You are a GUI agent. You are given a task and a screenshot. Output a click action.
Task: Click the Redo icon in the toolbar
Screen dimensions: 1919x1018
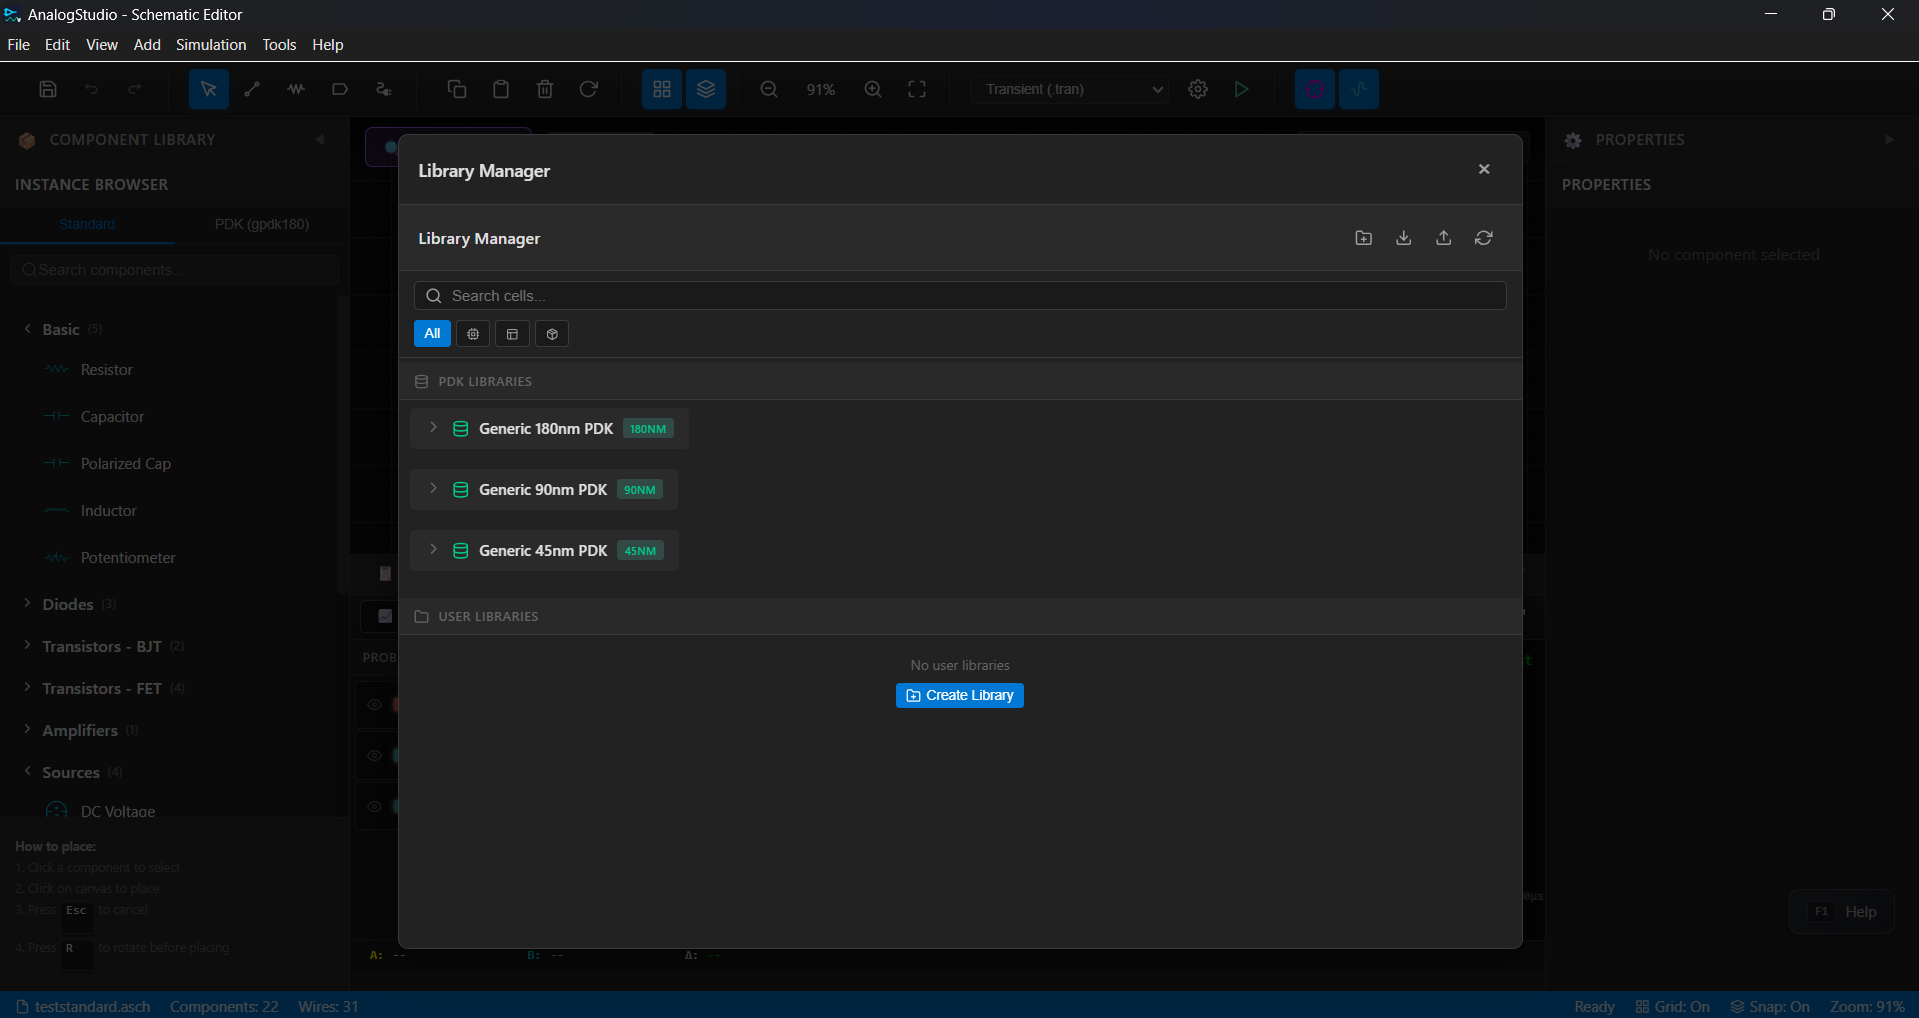click(x=134, y=89)
